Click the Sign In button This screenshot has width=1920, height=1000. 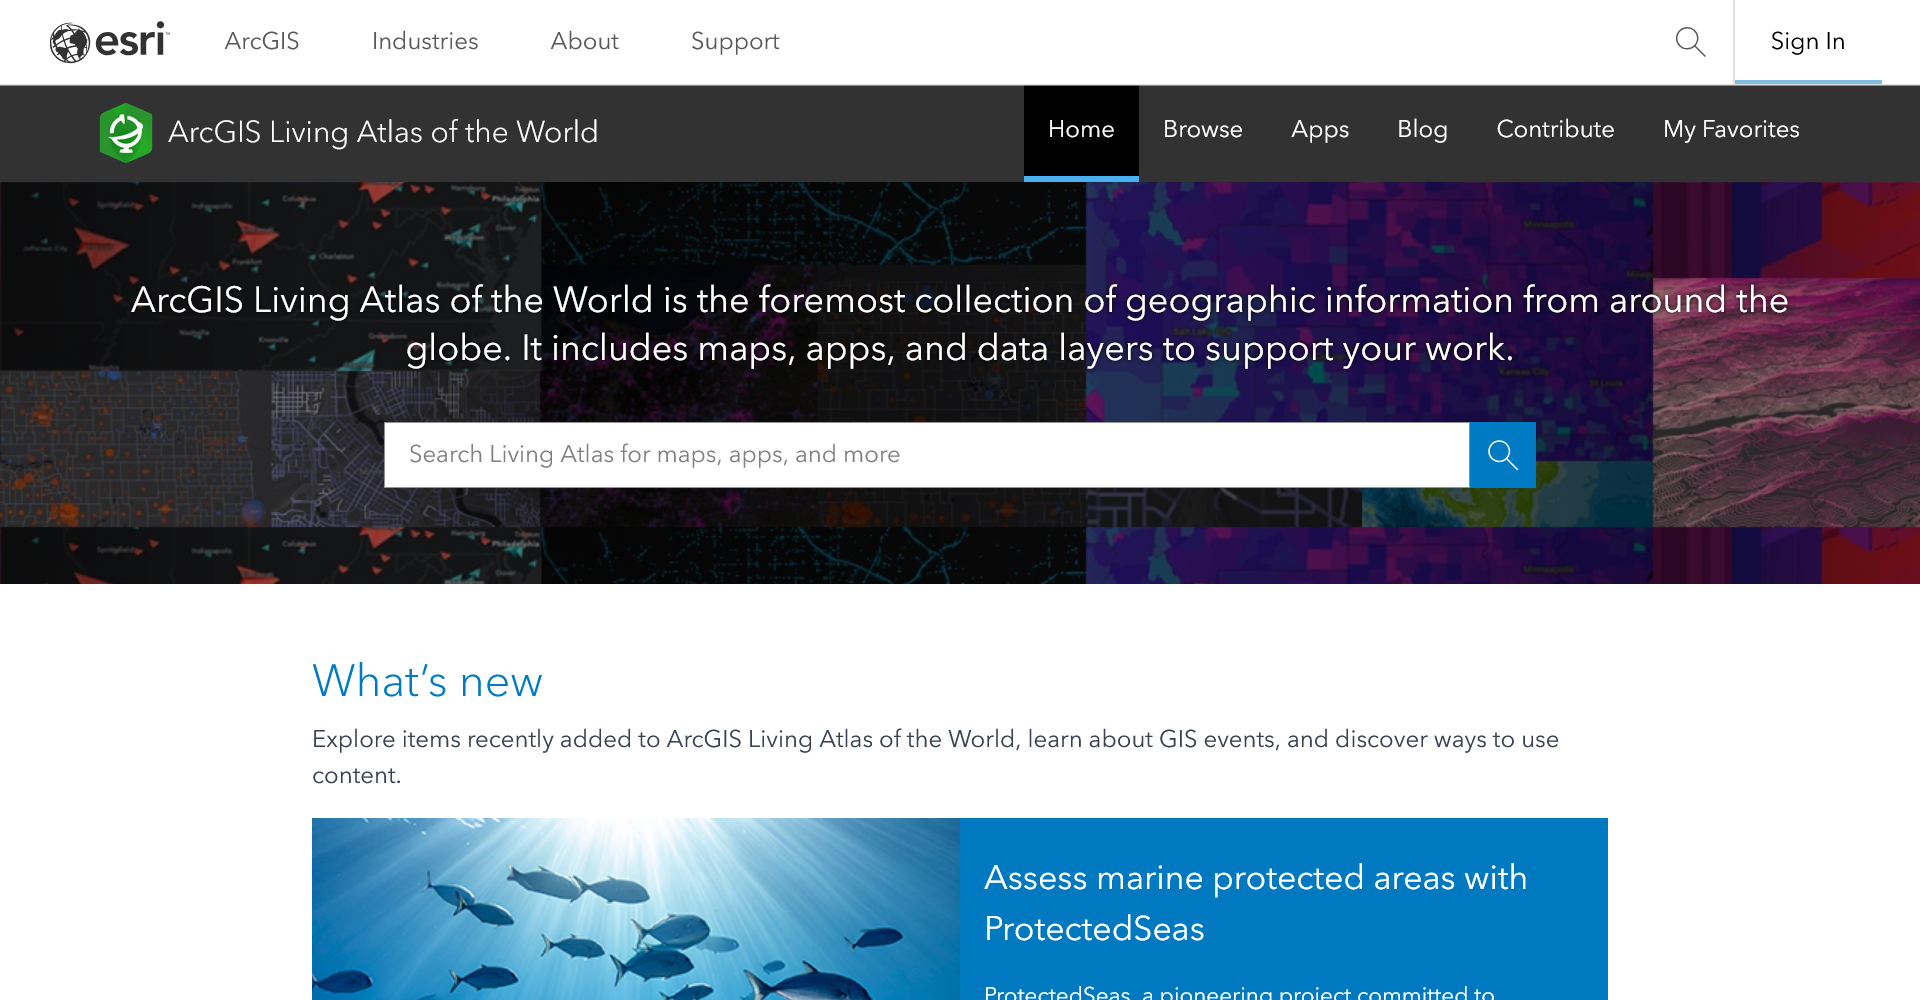pyautogui.click(x=1807, y=42)
